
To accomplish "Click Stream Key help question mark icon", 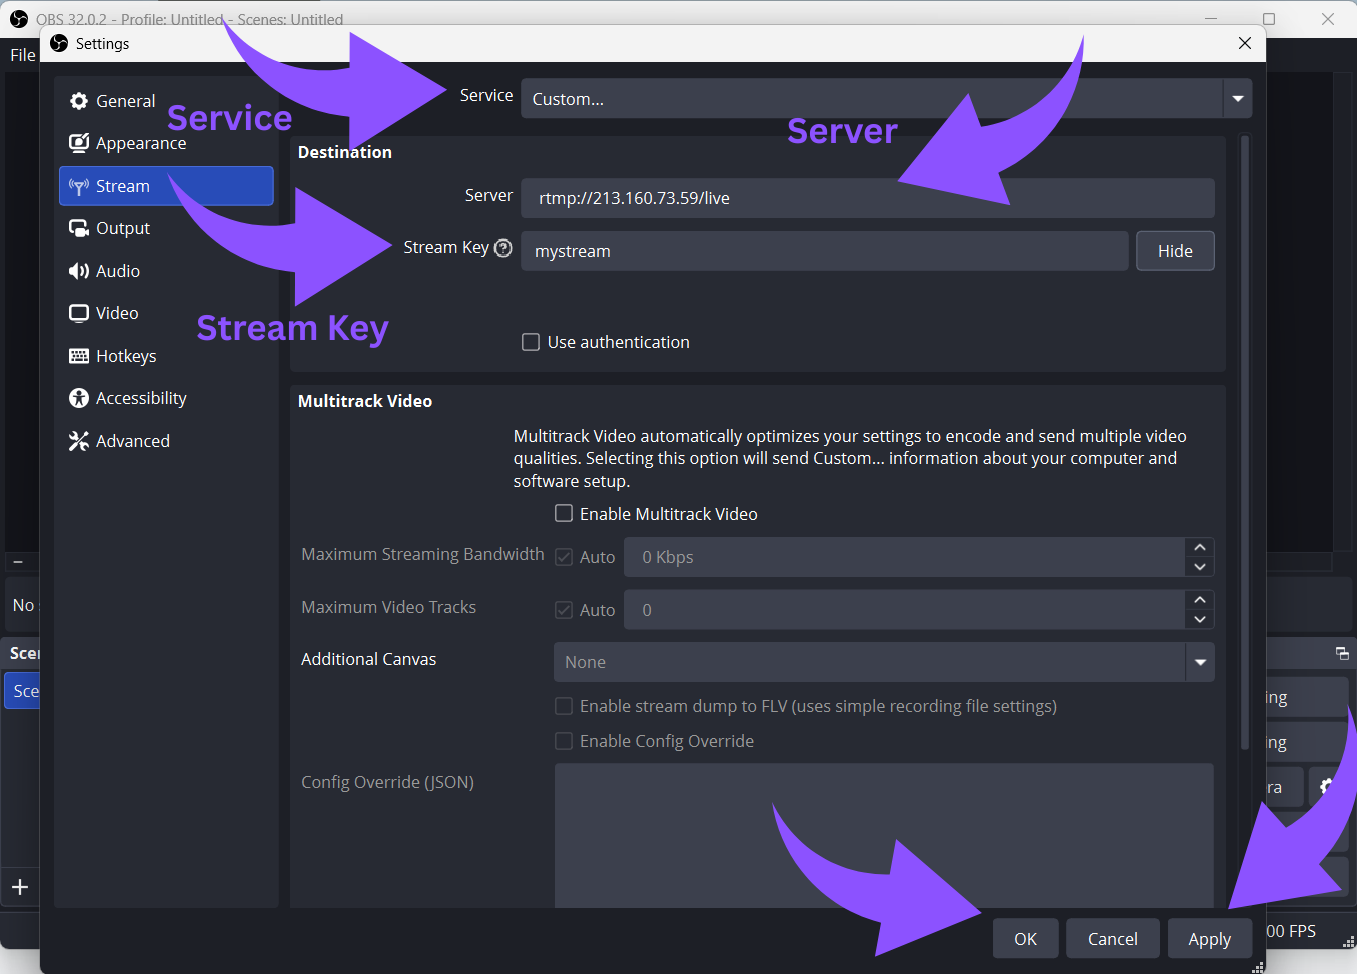I will tap(503, 248).
